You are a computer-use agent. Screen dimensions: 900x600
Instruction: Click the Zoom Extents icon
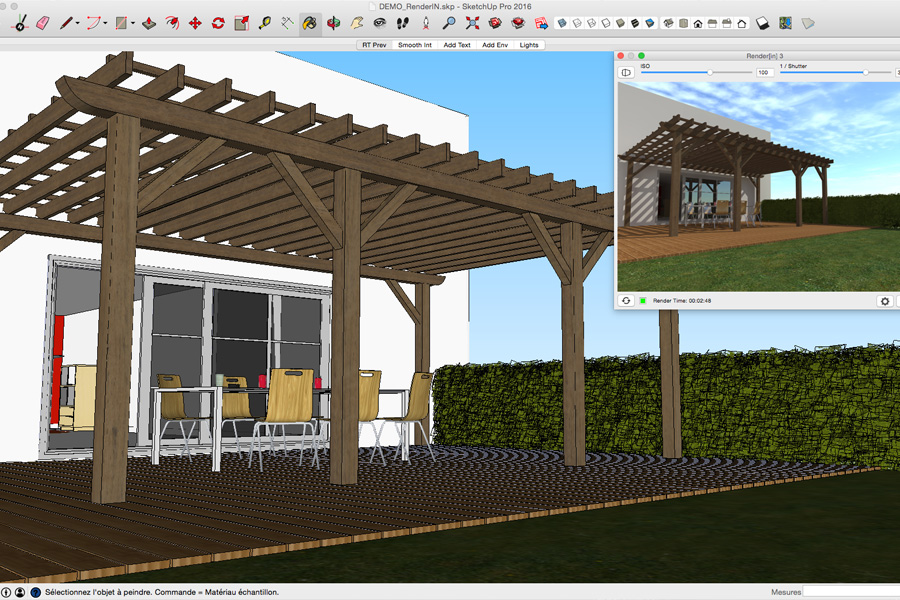coord(472,22)
